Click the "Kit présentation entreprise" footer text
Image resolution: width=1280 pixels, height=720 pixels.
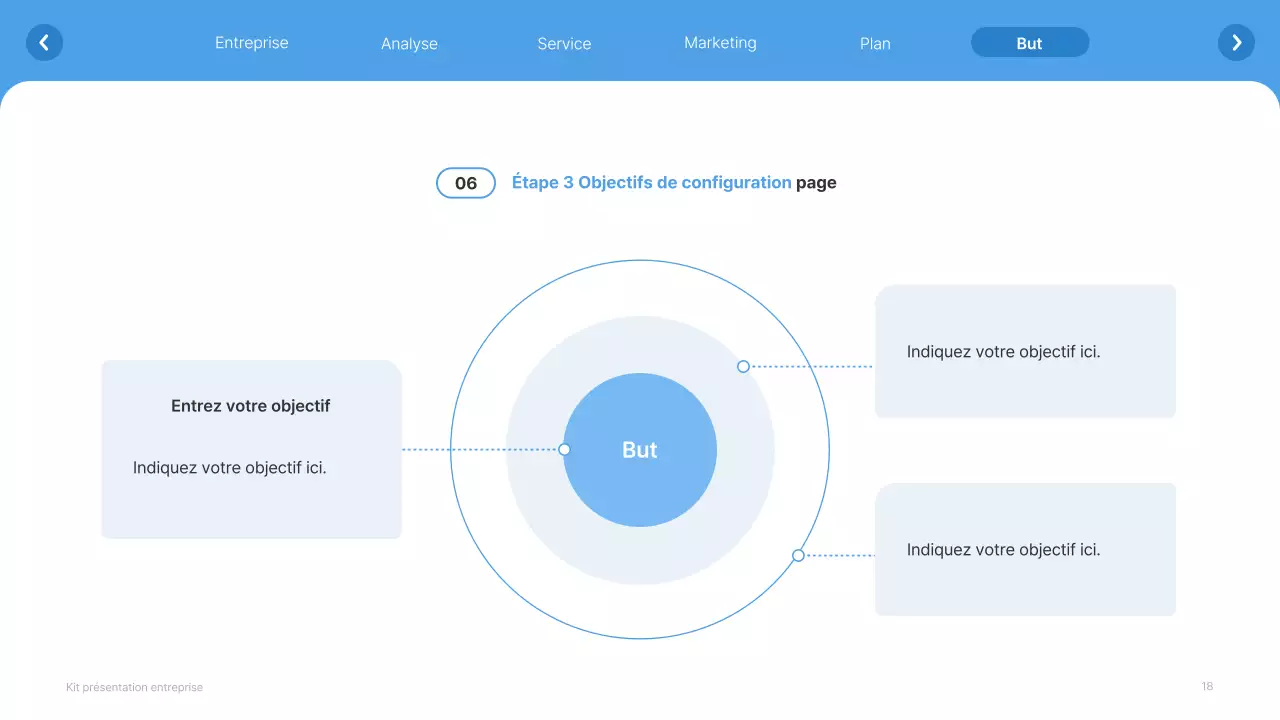[134, 687]
